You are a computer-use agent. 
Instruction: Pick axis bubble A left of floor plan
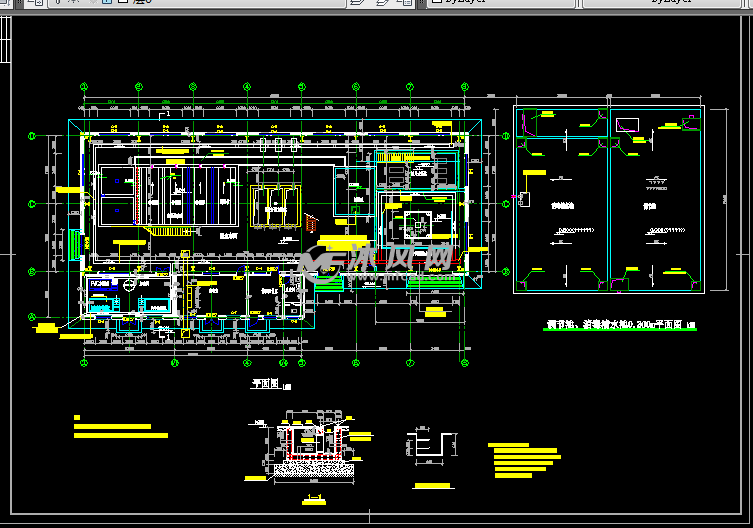(32, 317)
